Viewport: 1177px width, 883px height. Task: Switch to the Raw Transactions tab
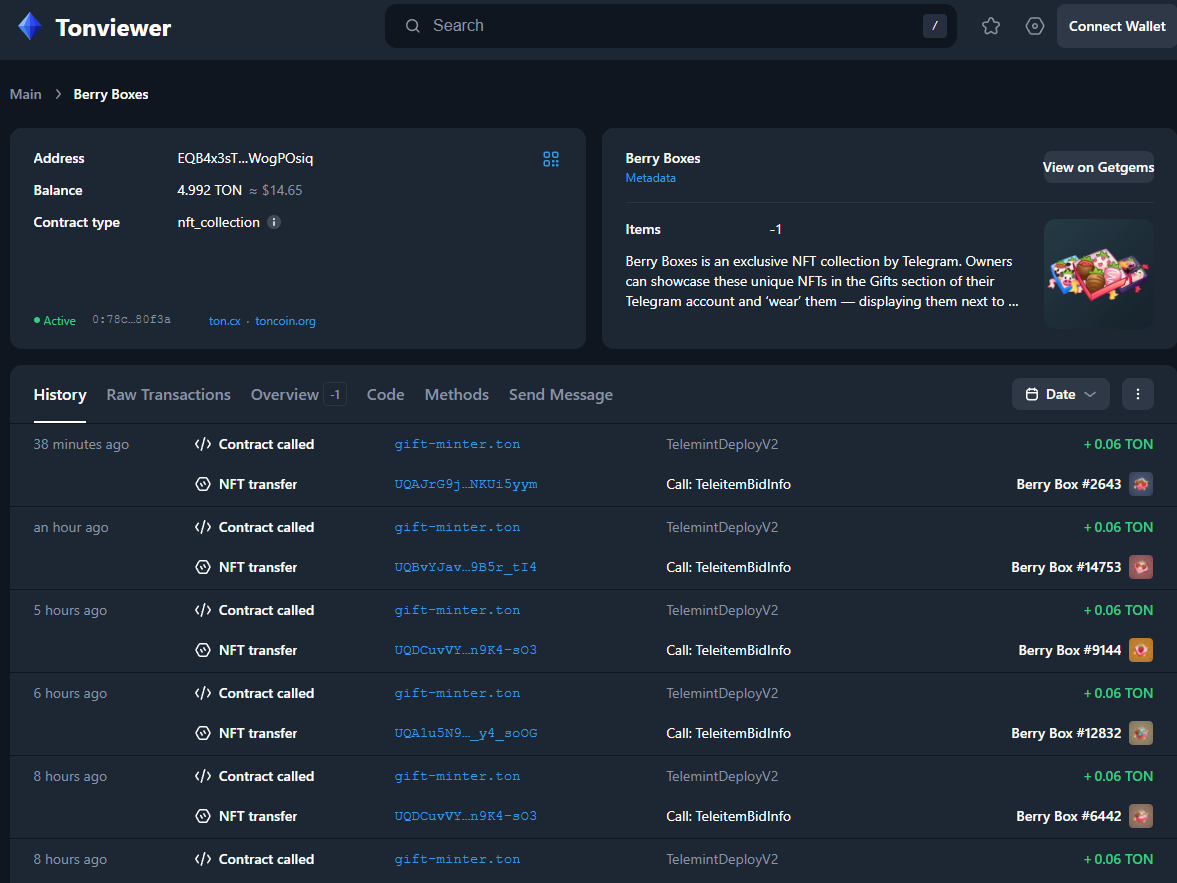pyautogui.click(x=168, y=395)
